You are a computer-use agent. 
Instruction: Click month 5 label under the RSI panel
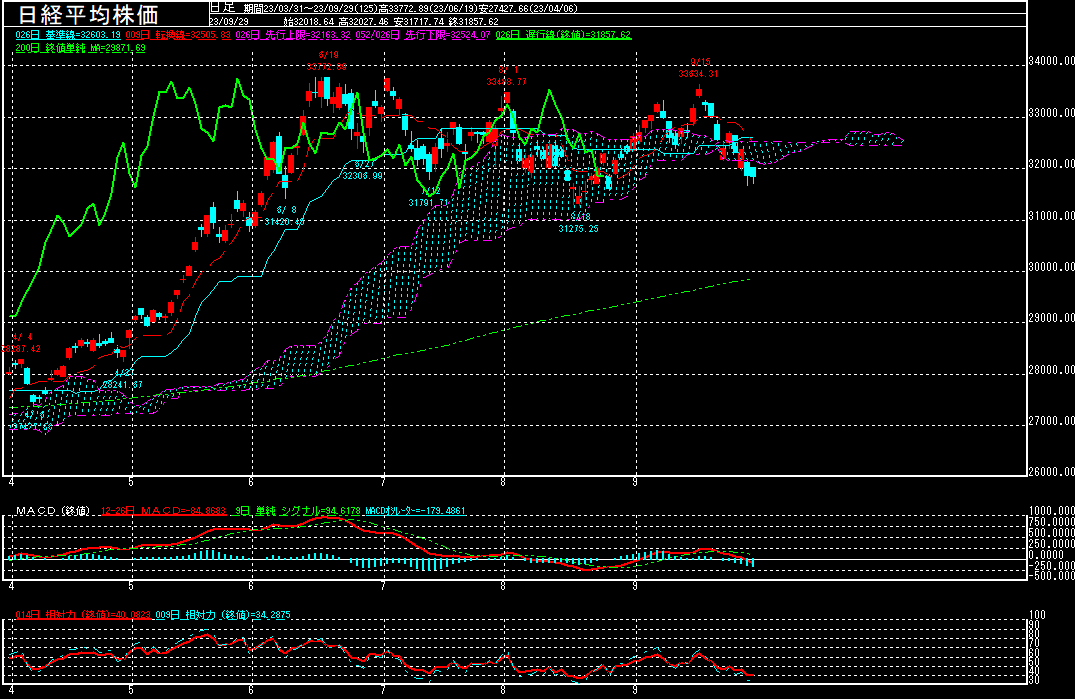[x=131, y=690]
